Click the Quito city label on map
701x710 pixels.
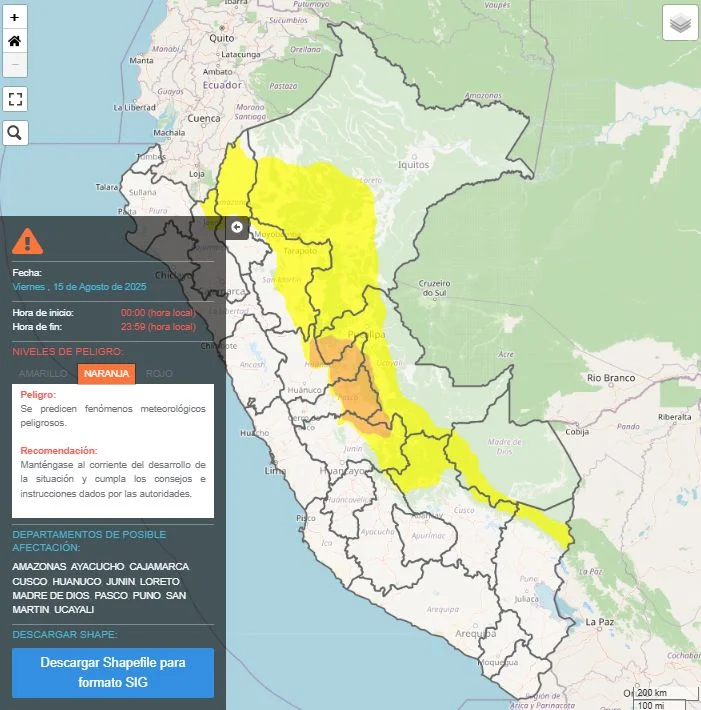(x=221, y=38)
